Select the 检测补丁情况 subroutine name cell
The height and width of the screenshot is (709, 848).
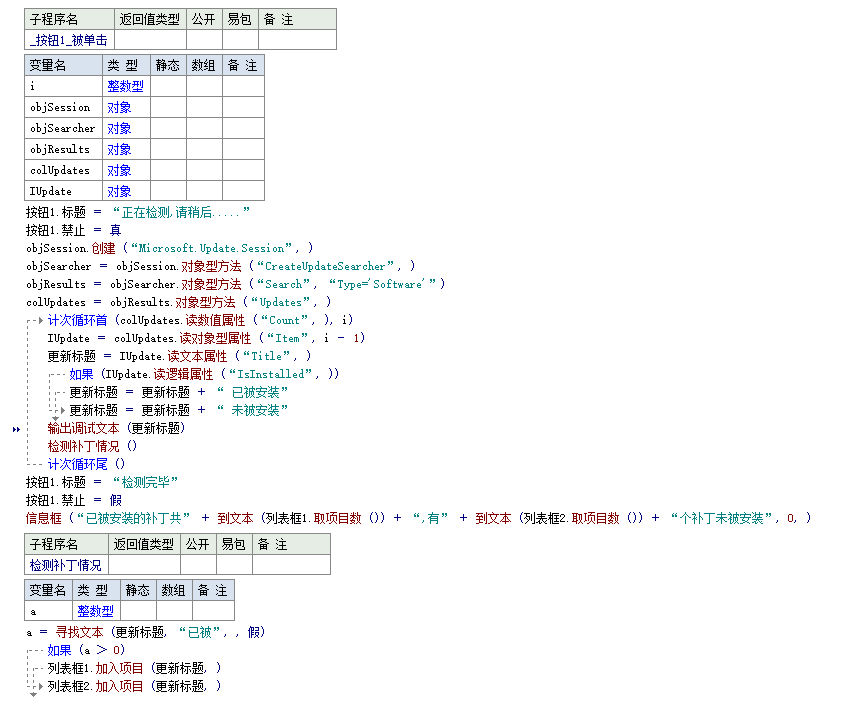(x=66, y=565)
